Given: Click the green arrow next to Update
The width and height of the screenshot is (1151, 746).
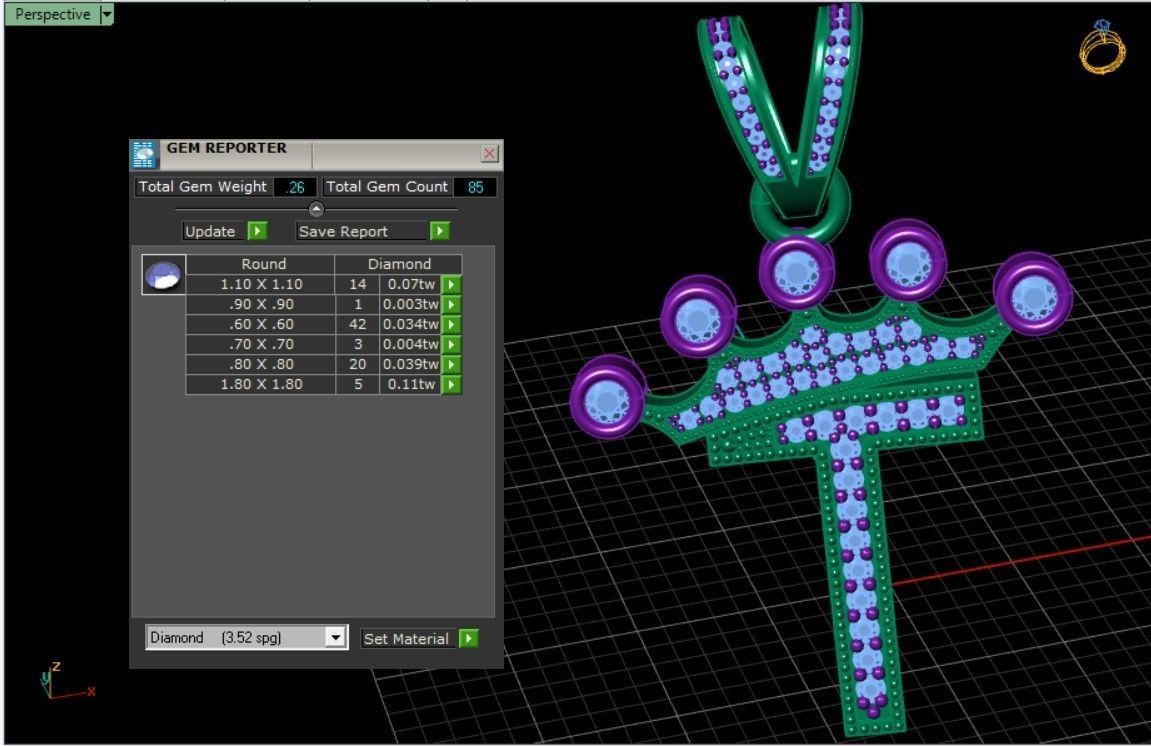Looking at the screenshot, I should pyautogui.click(x=257, y=231).
